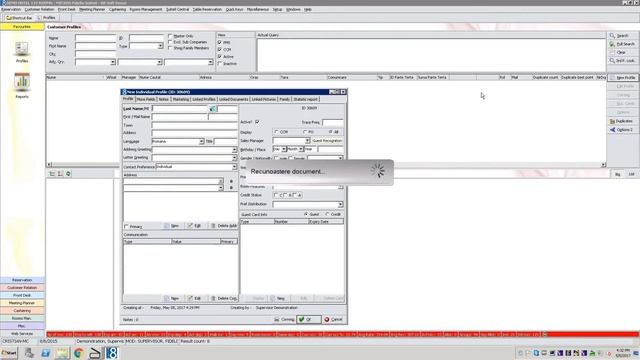Image resolution: width=640 pixels, height=360 pixels.
Task: Open the blue number 8 taskbar application
Action: click(x=111, y=353)
